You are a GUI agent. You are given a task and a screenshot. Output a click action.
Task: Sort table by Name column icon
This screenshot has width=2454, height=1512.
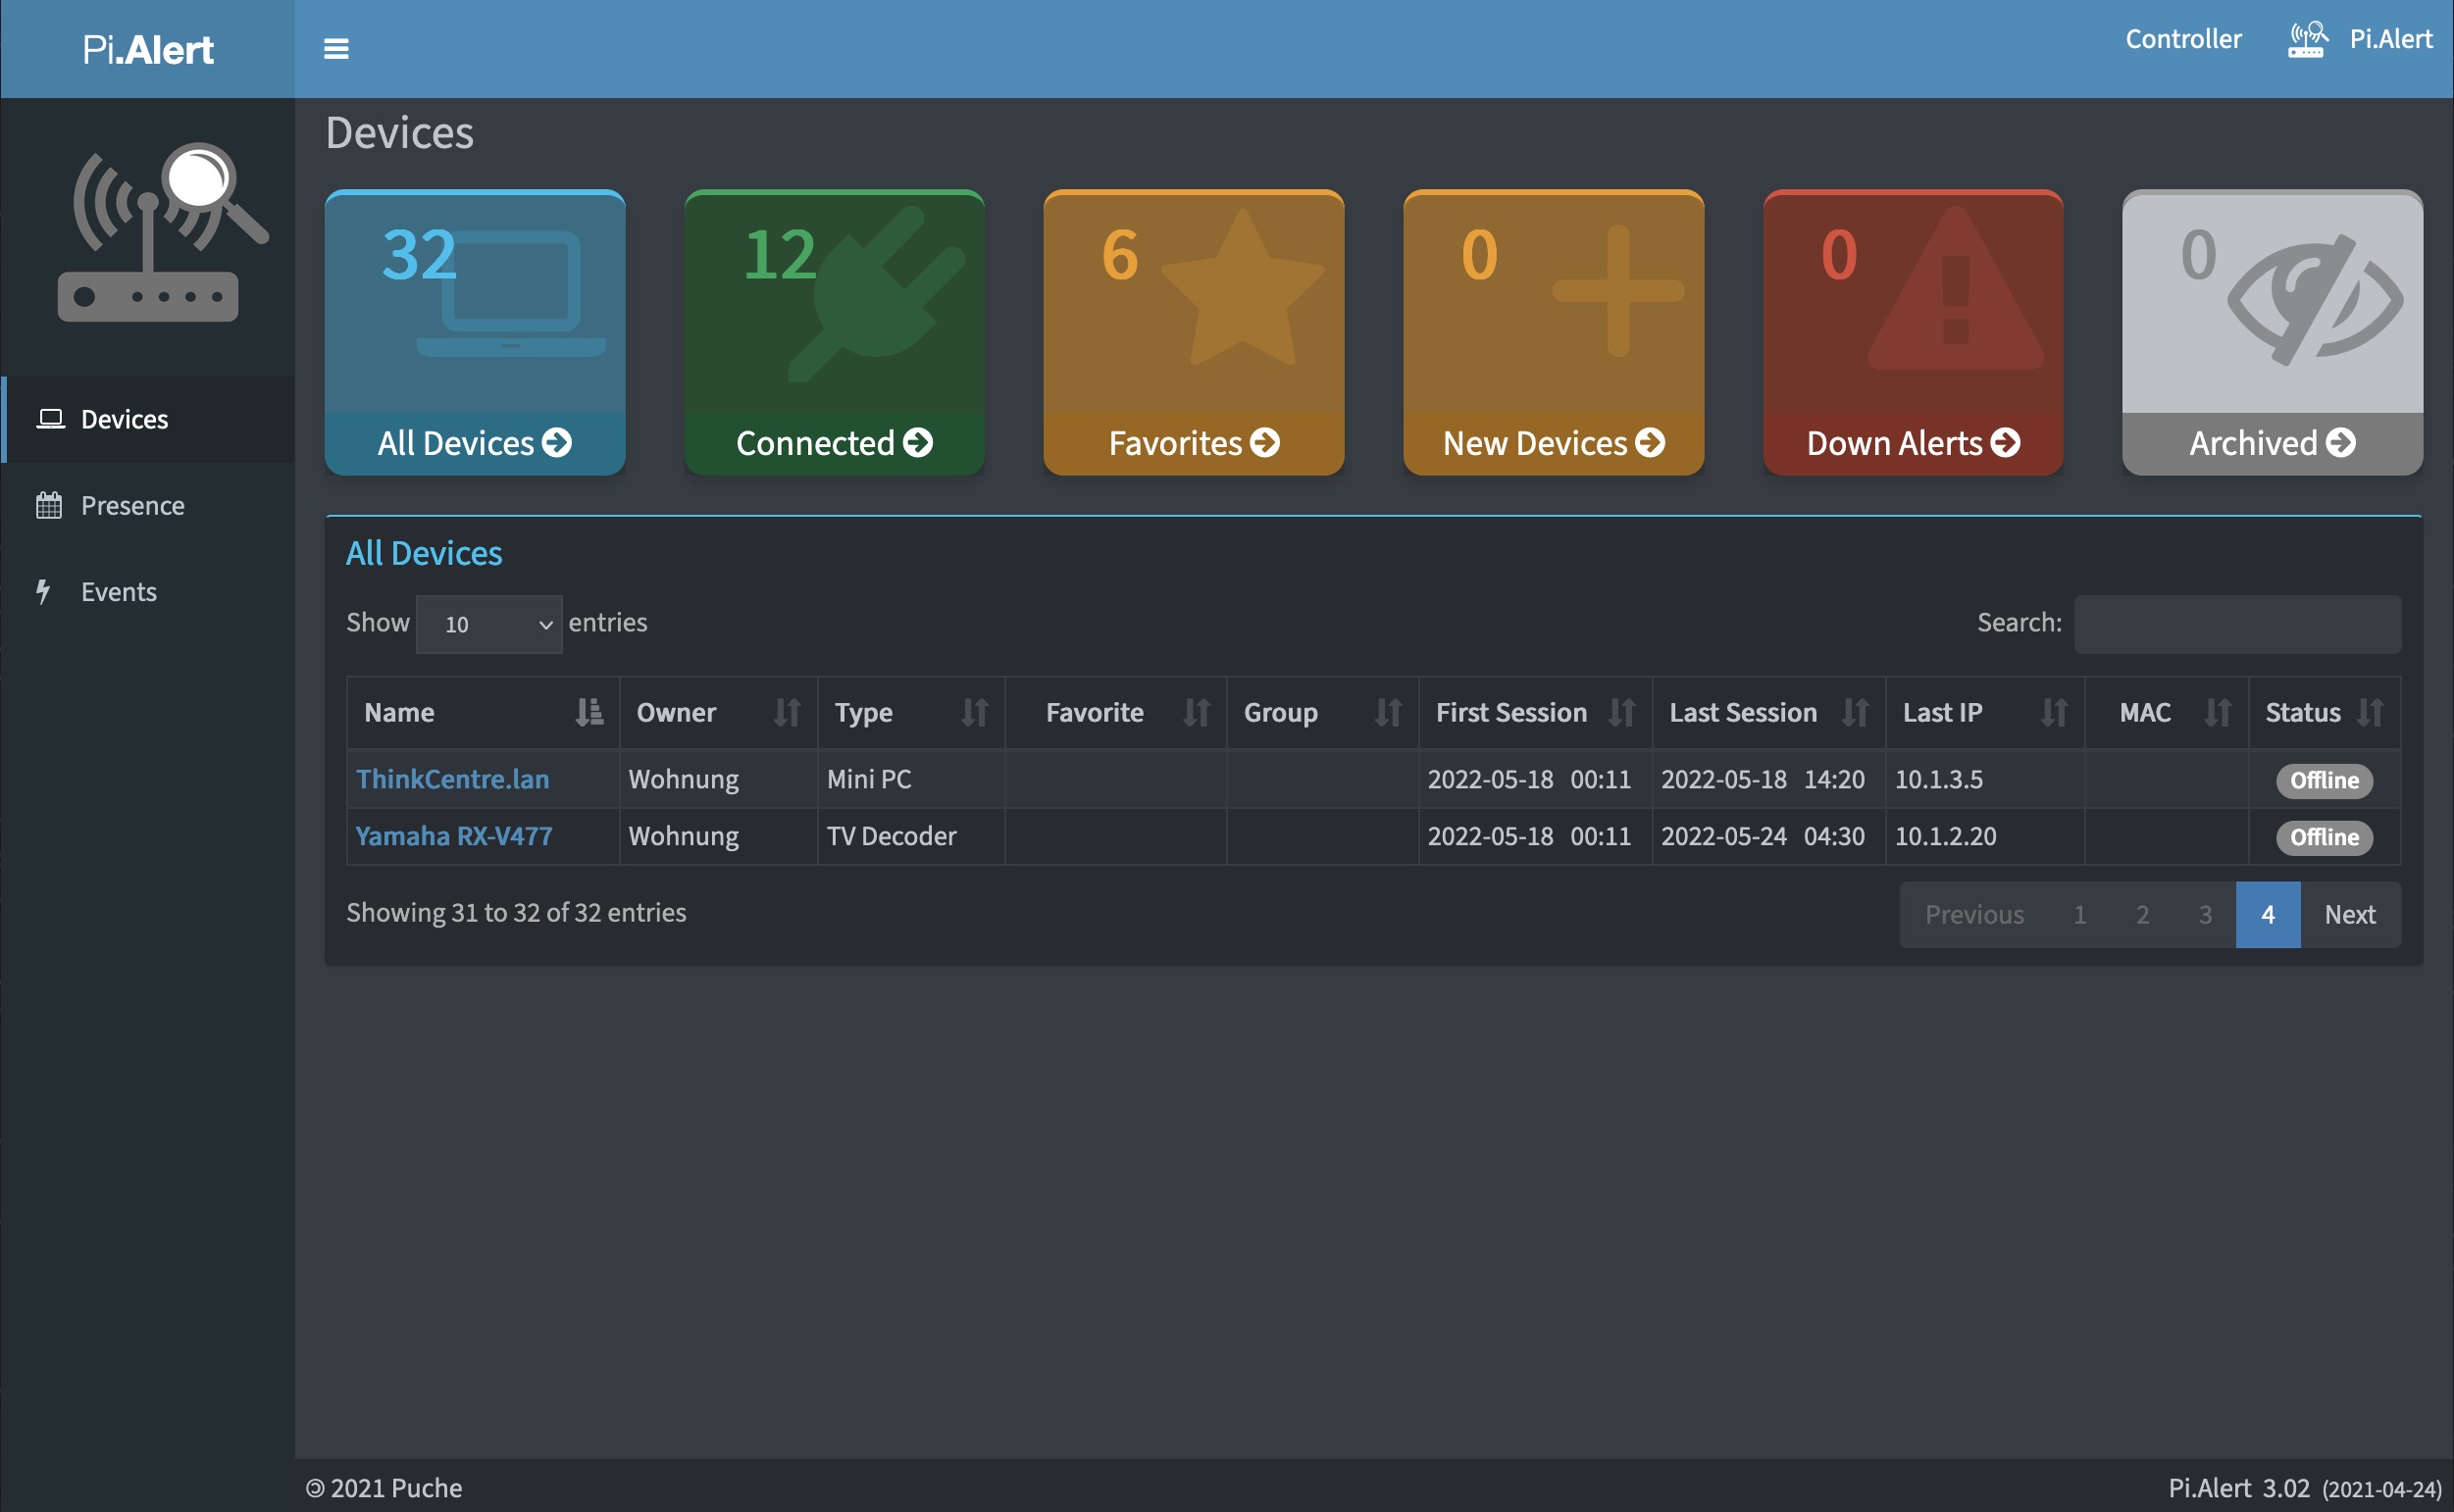[589, 712]
